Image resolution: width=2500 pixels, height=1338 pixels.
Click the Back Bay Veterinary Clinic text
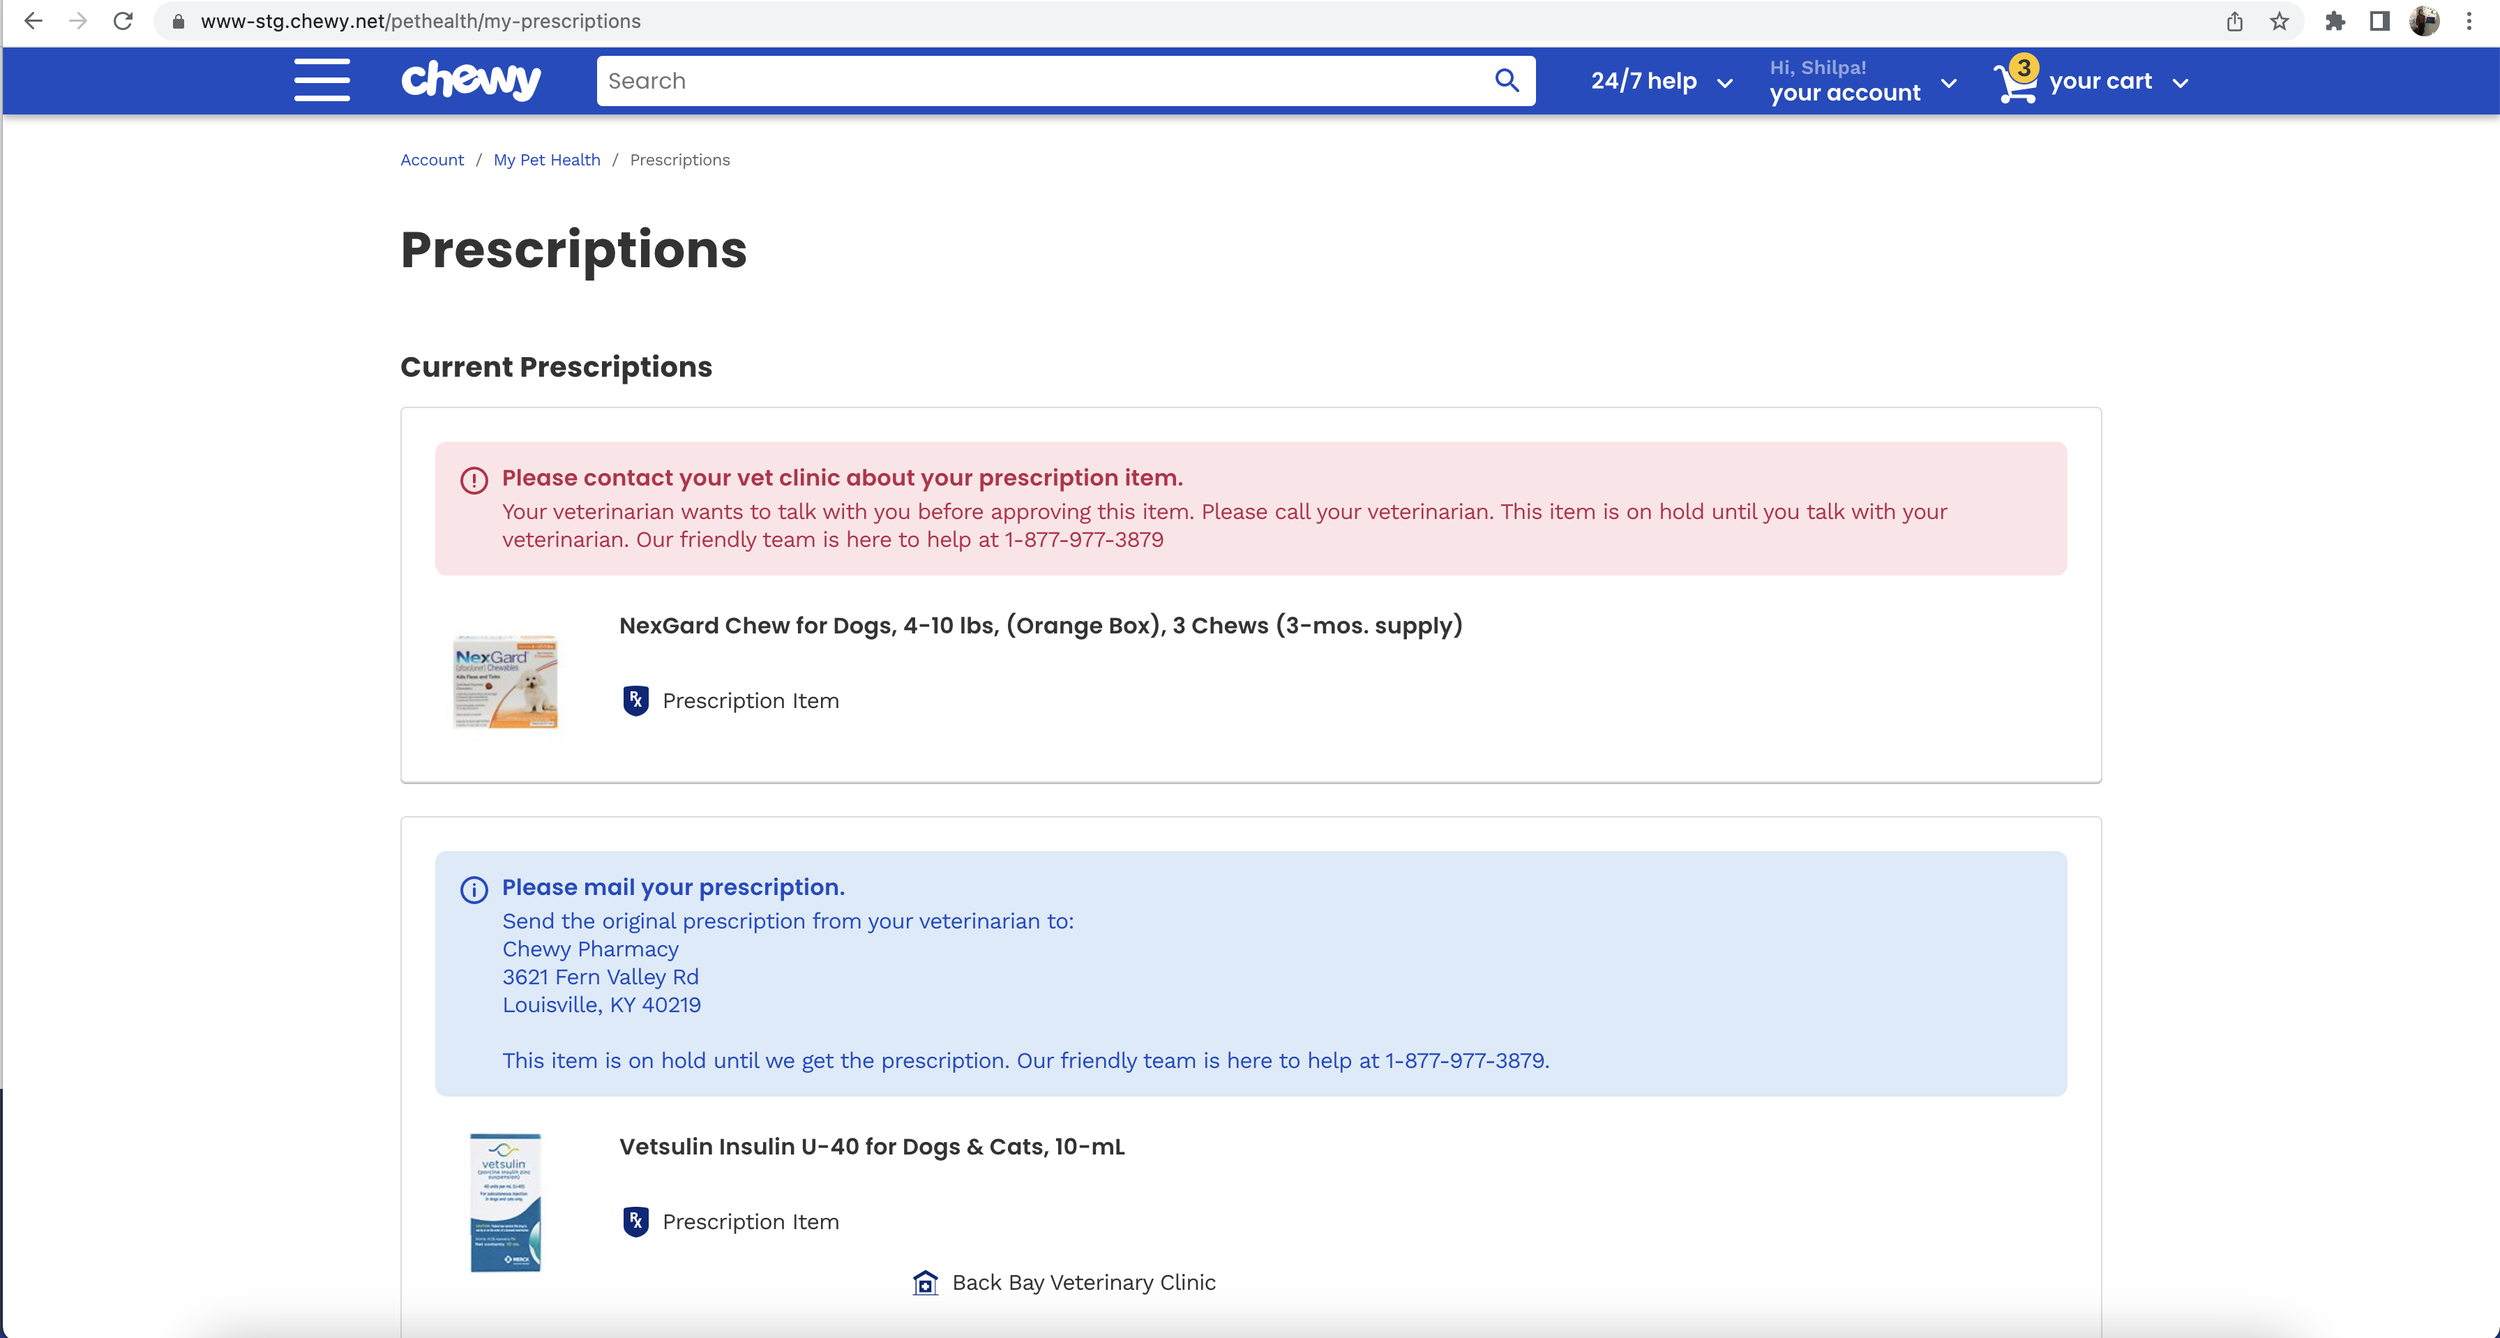click(x=1084, y=1283)
